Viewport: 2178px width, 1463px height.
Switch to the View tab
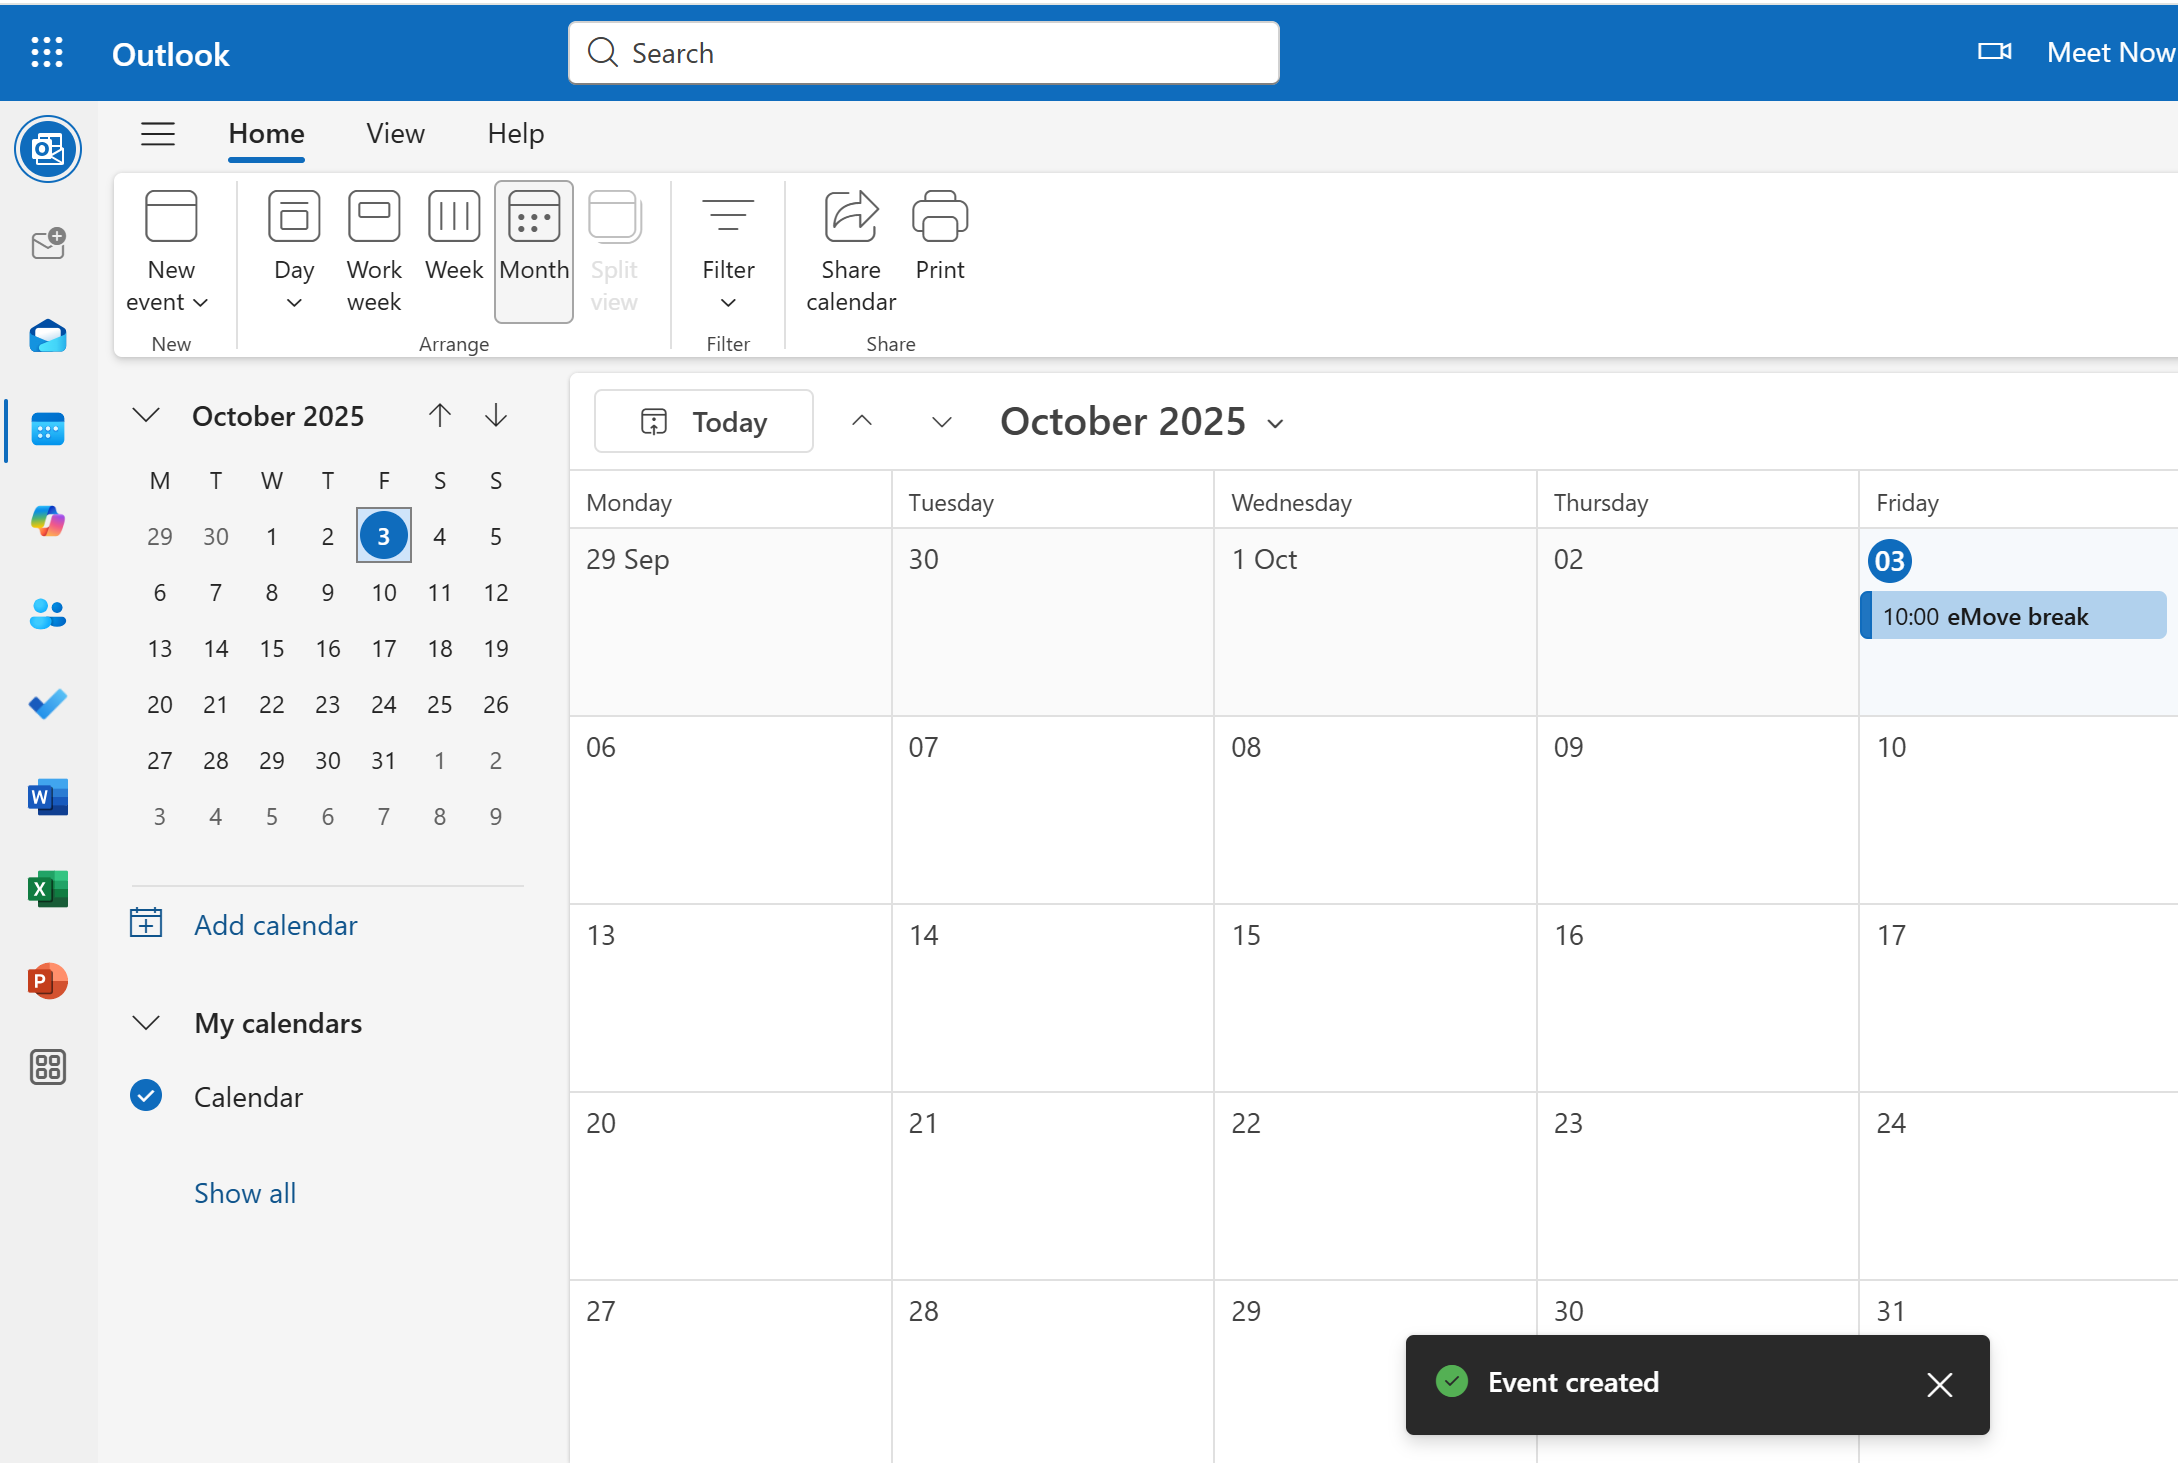click(395, 133)
